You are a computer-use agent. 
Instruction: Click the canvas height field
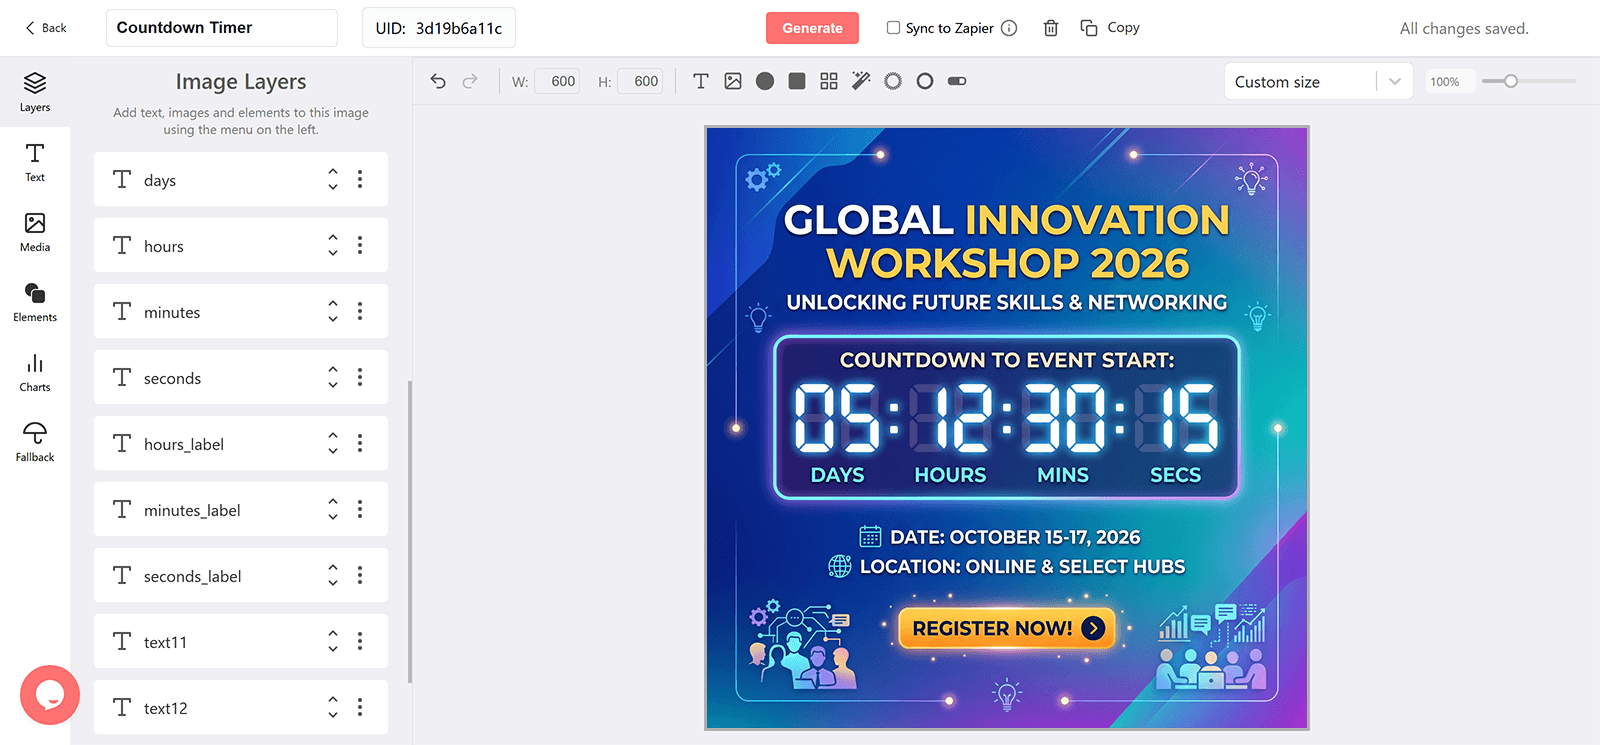640,81
